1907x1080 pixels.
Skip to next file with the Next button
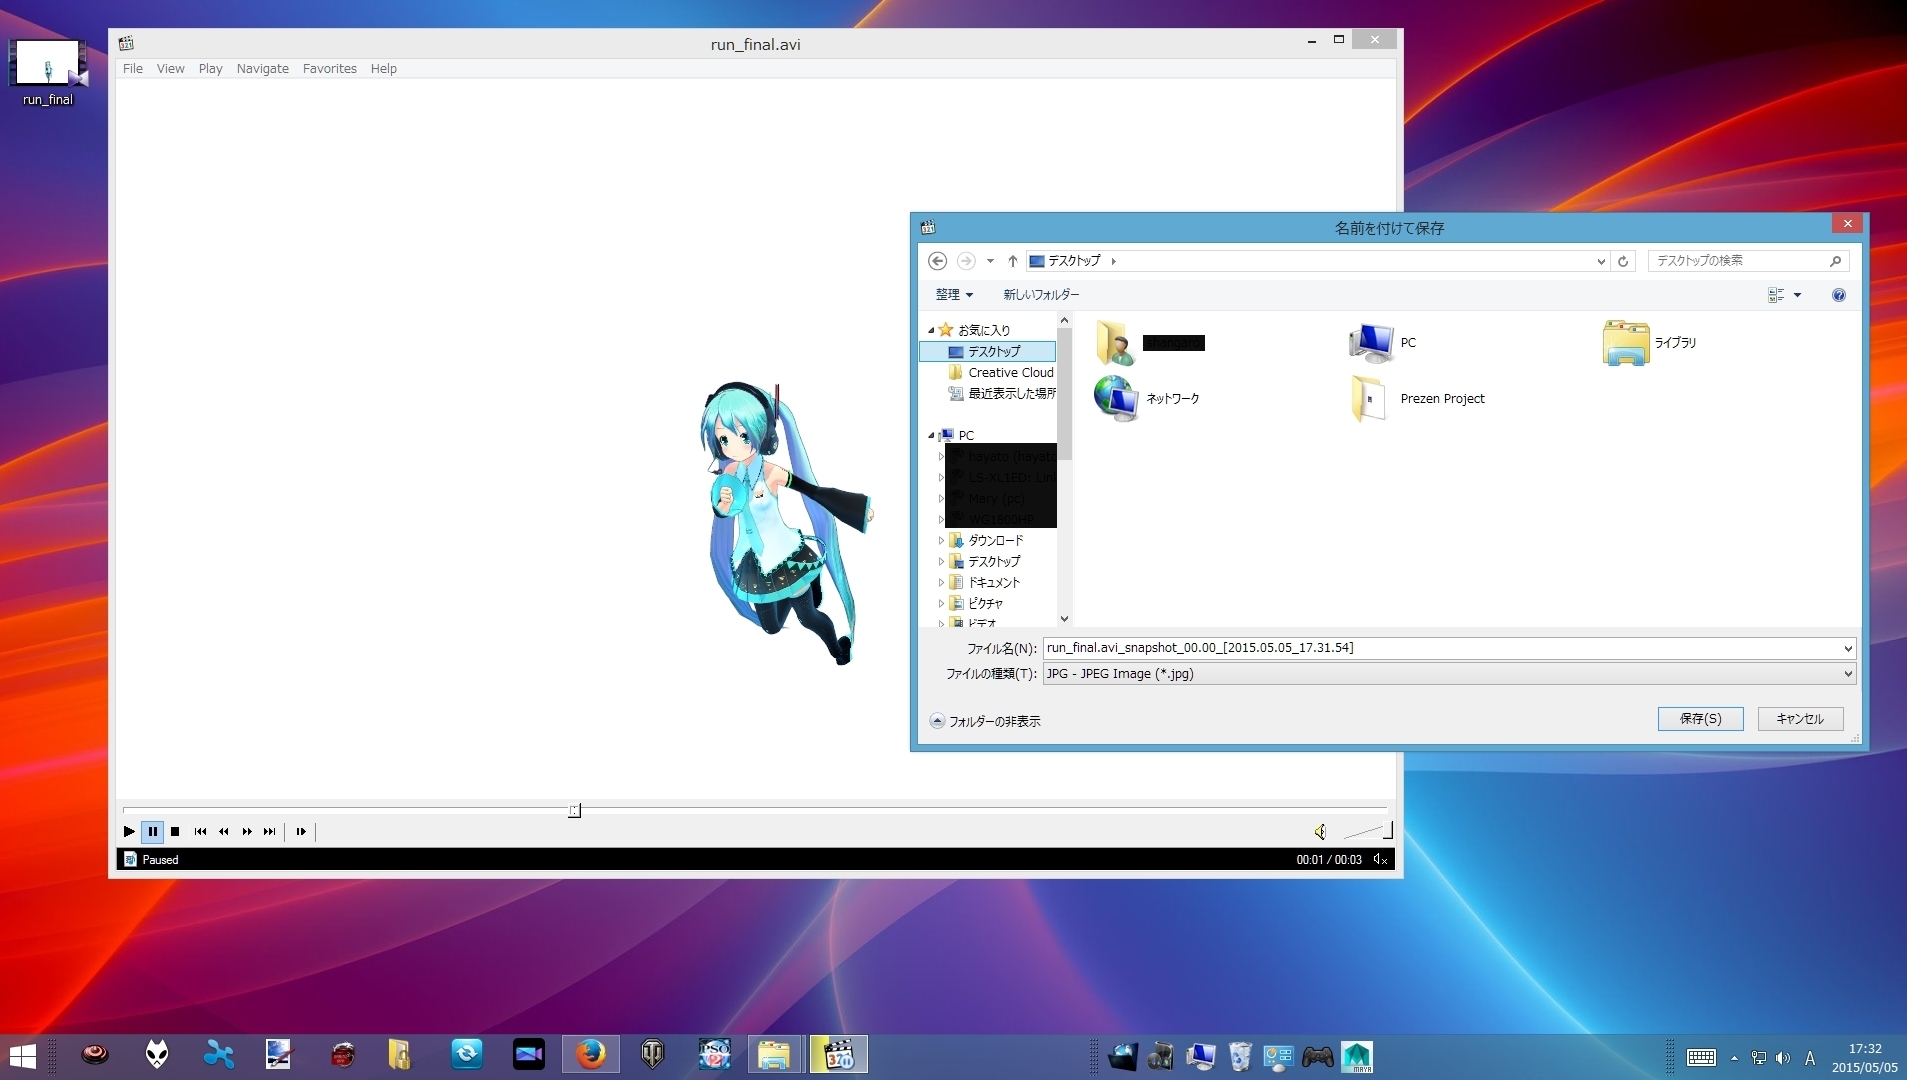point(270,831)
